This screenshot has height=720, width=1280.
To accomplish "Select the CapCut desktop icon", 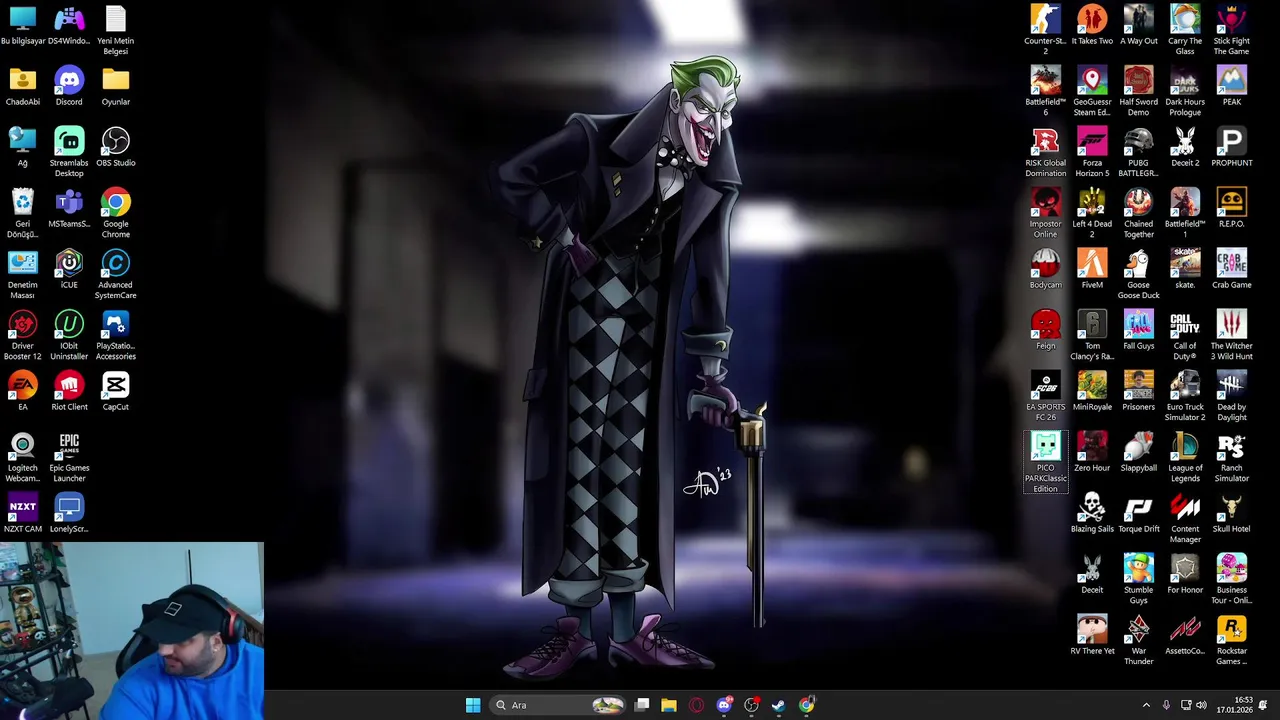I will tap(116, 391).
